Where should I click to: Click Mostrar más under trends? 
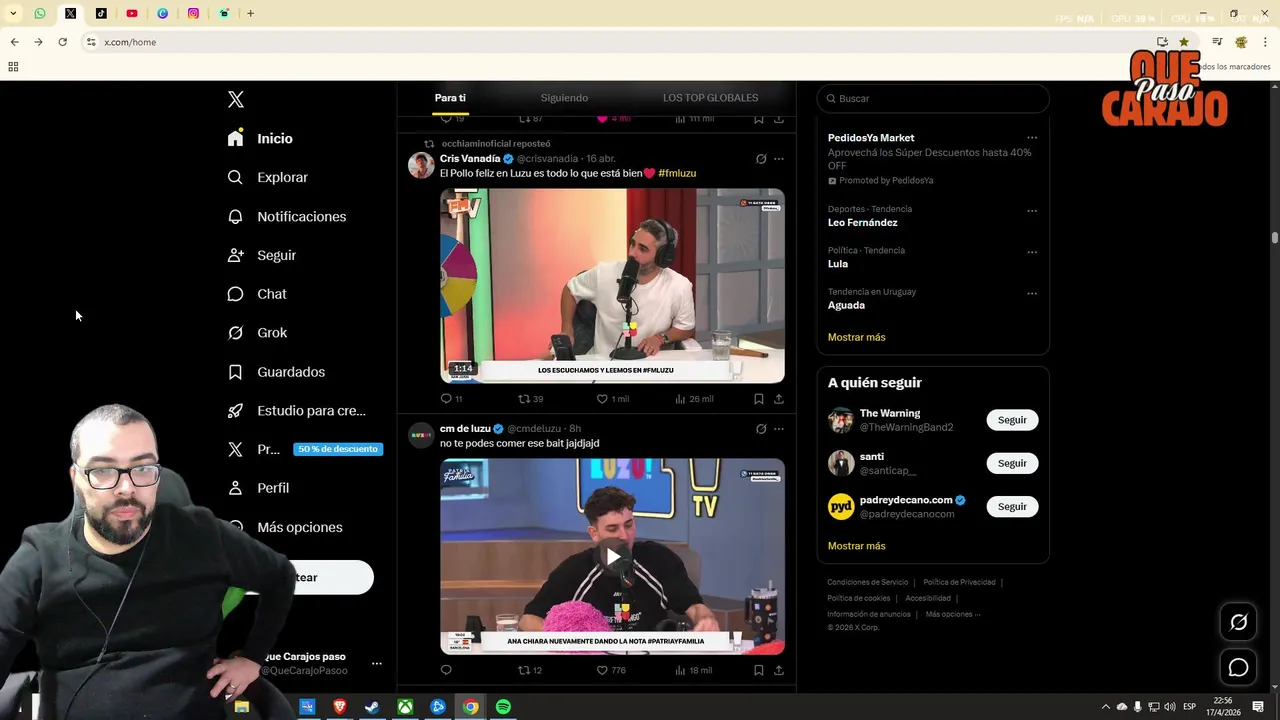[x=856, y=337]
